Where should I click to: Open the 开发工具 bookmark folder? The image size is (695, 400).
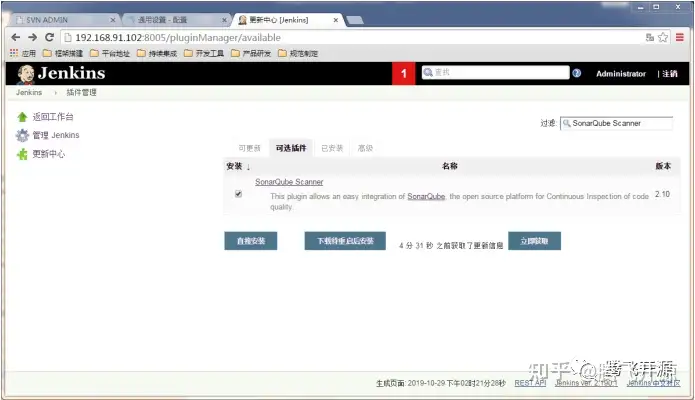pyautogui.click(x=204, y=53)
